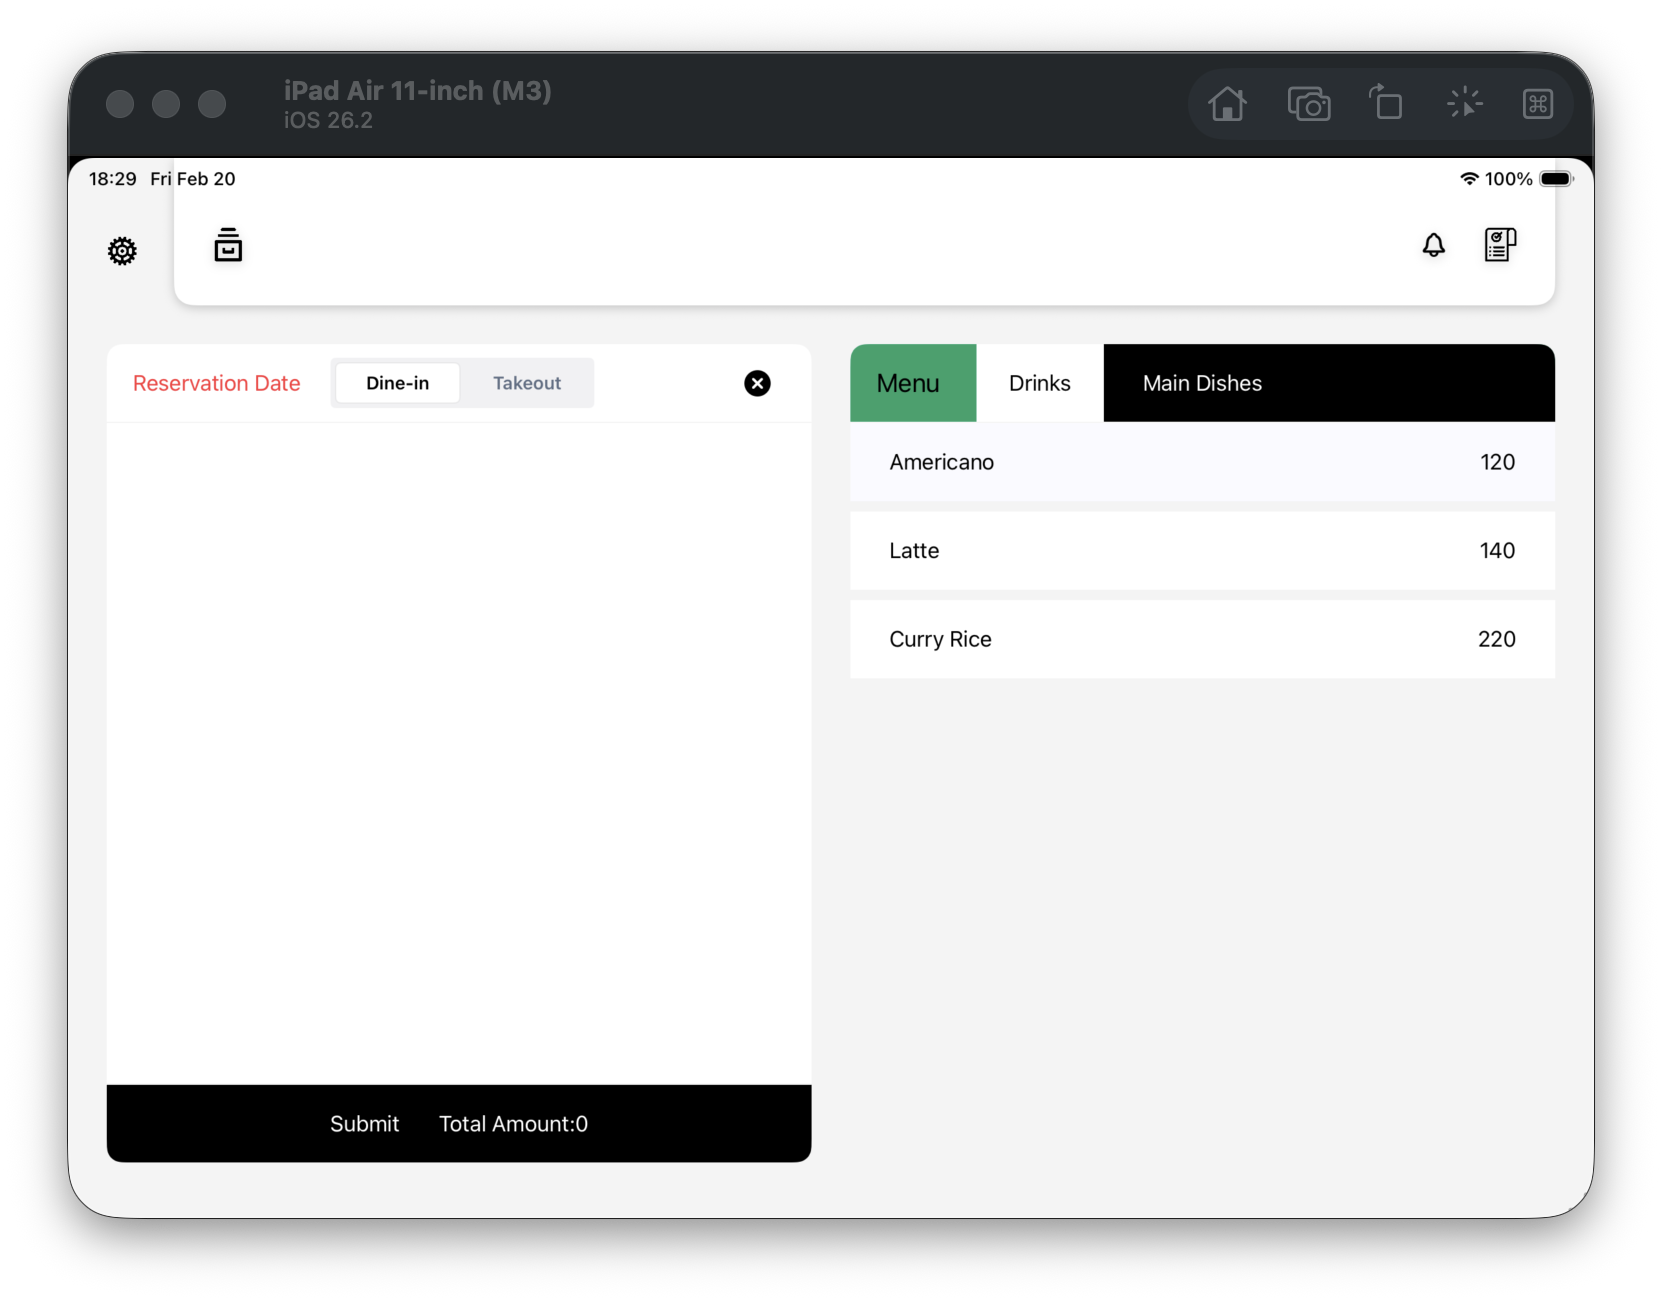
Task: Clear order with the X circle icon
Action: pos(757,384)
